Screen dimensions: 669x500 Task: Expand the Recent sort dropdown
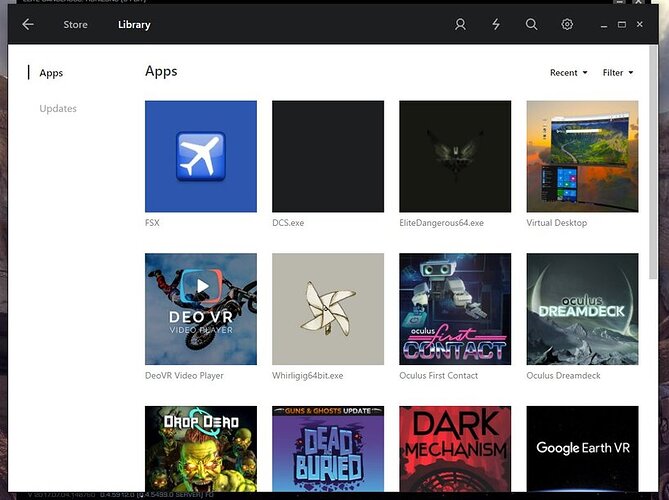click(568, 73)
